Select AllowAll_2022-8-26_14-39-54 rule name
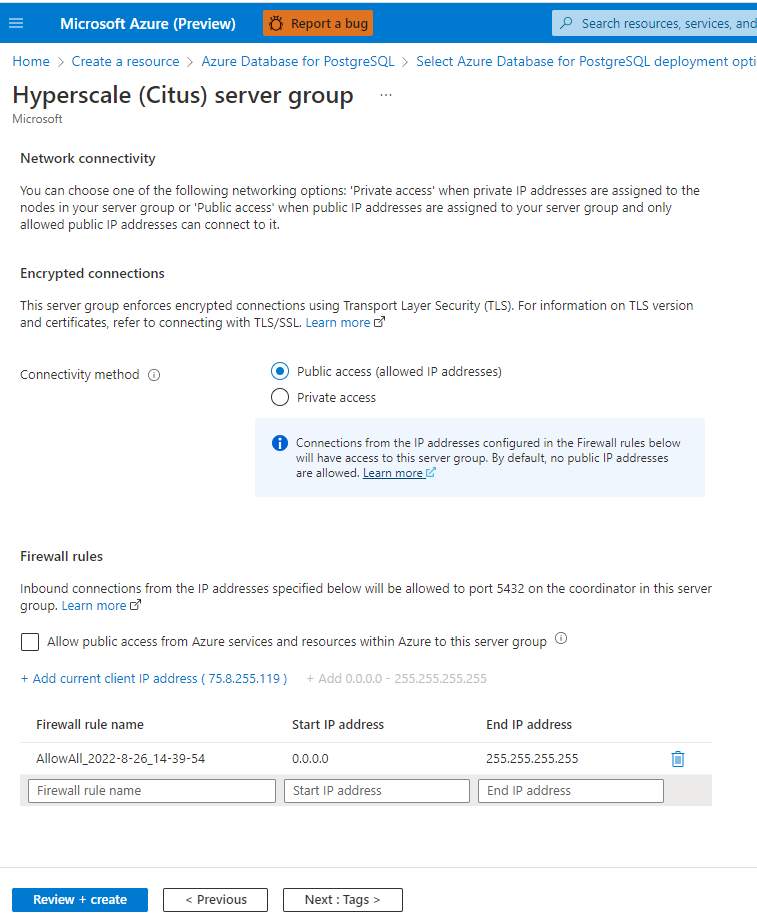The image size is (757, 921). [120, 758]
